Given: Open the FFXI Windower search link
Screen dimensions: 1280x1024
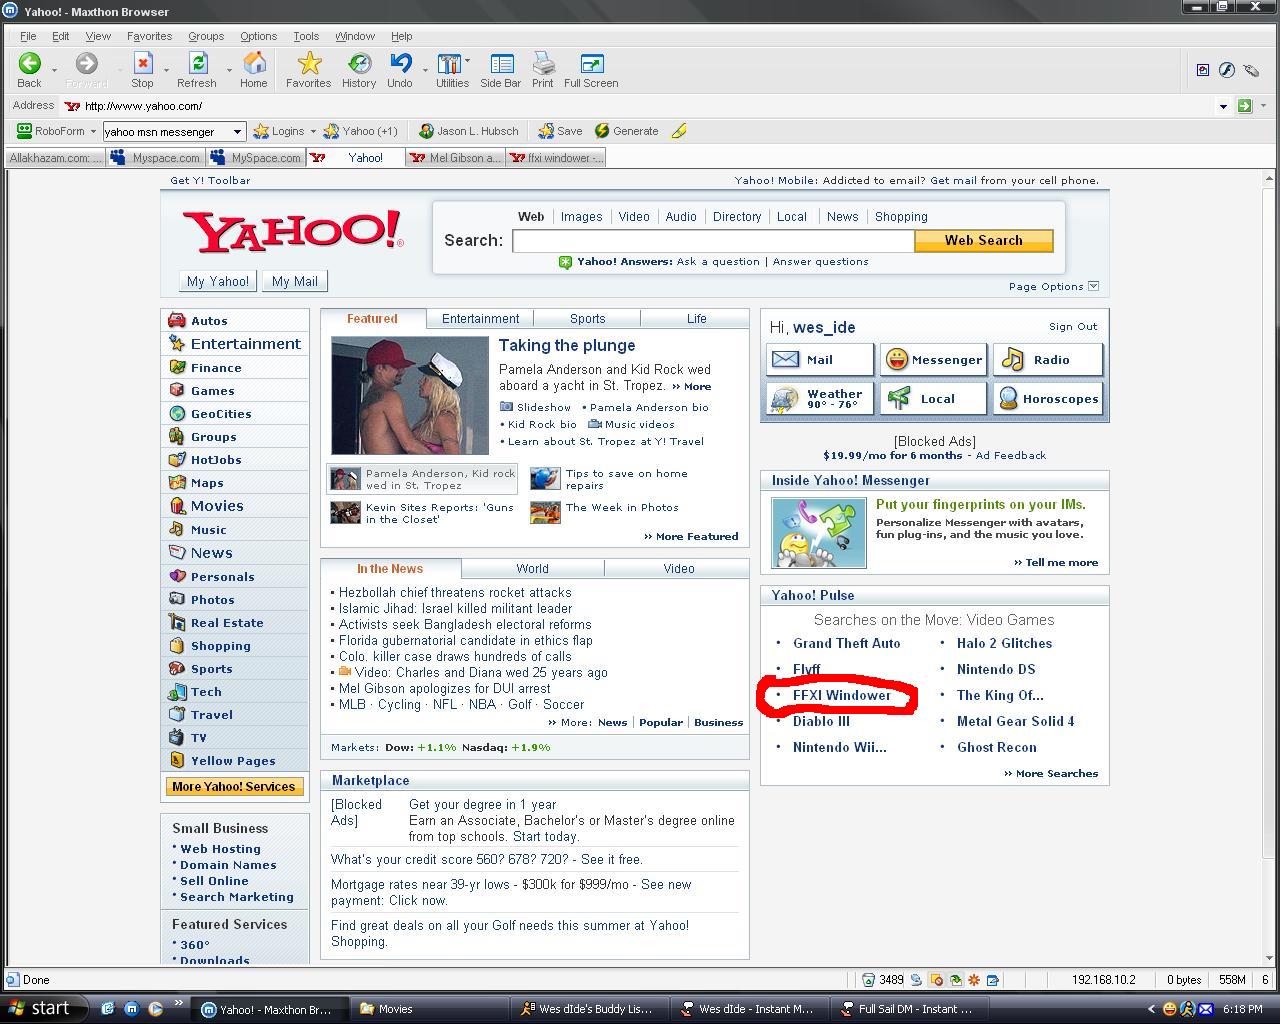Looking at the screenshot, I should 841,696.
